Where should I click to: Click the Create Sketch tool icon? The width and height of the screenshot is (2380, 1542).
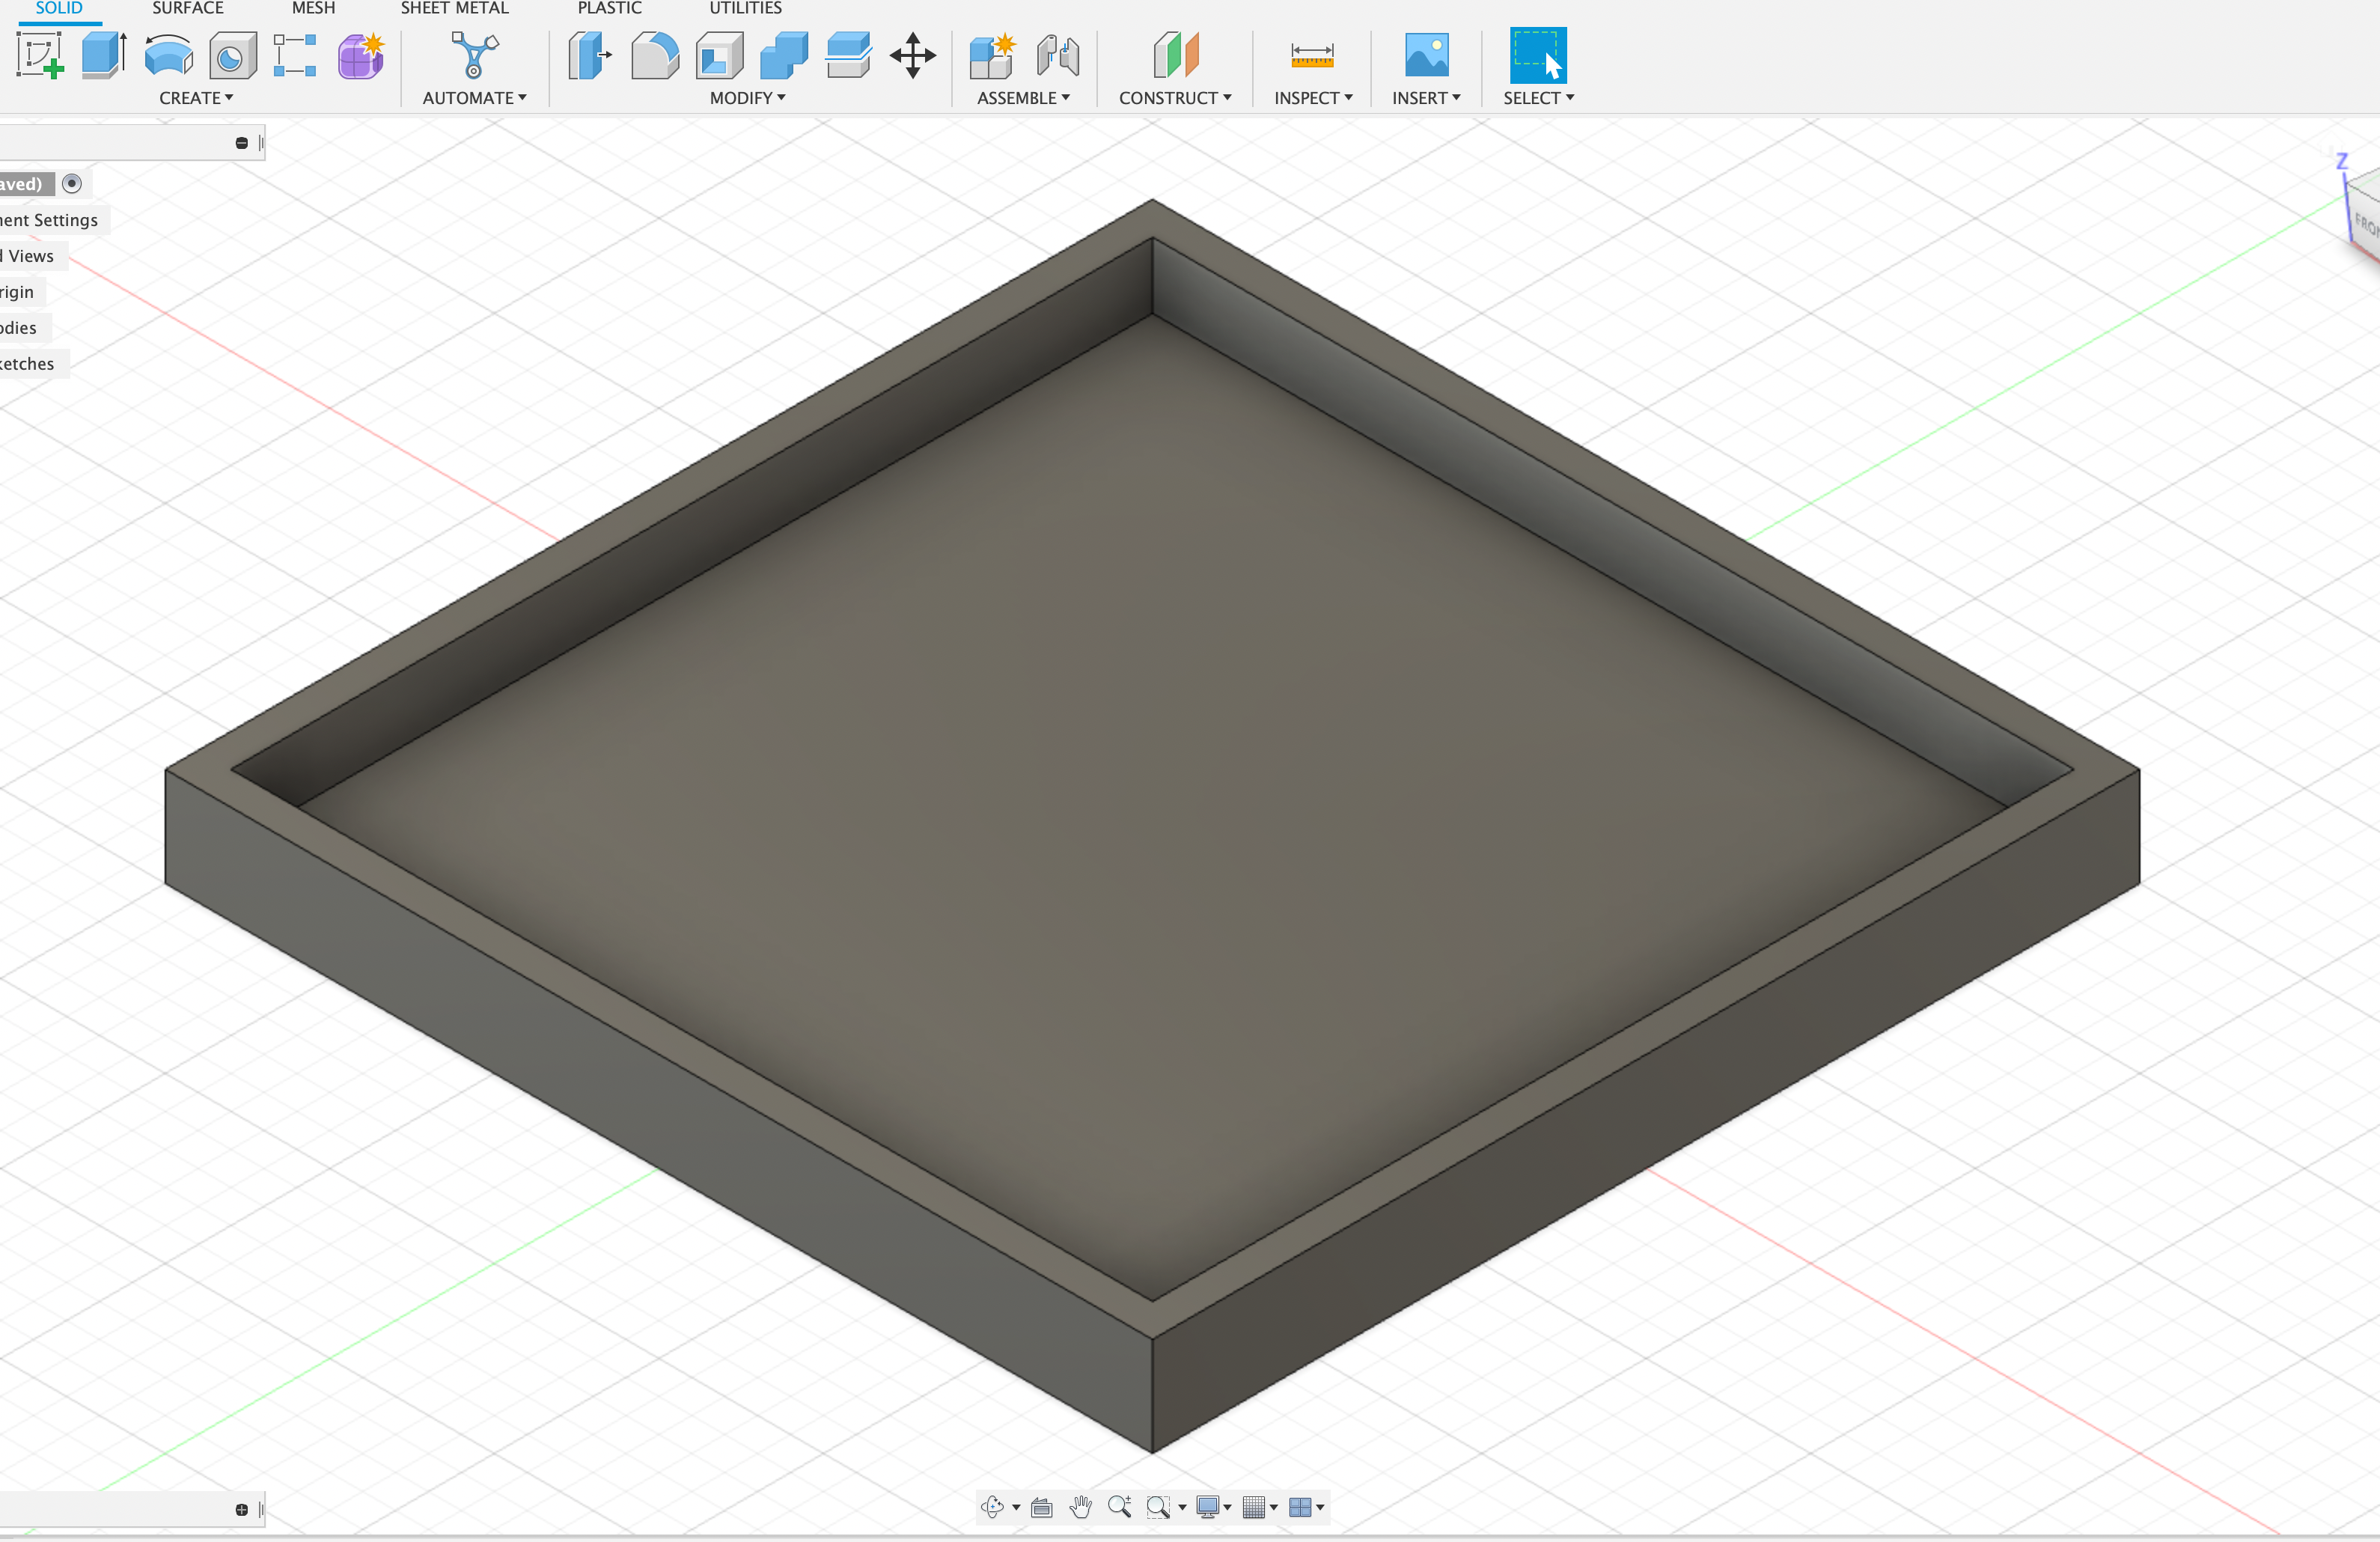click(40, 55)
